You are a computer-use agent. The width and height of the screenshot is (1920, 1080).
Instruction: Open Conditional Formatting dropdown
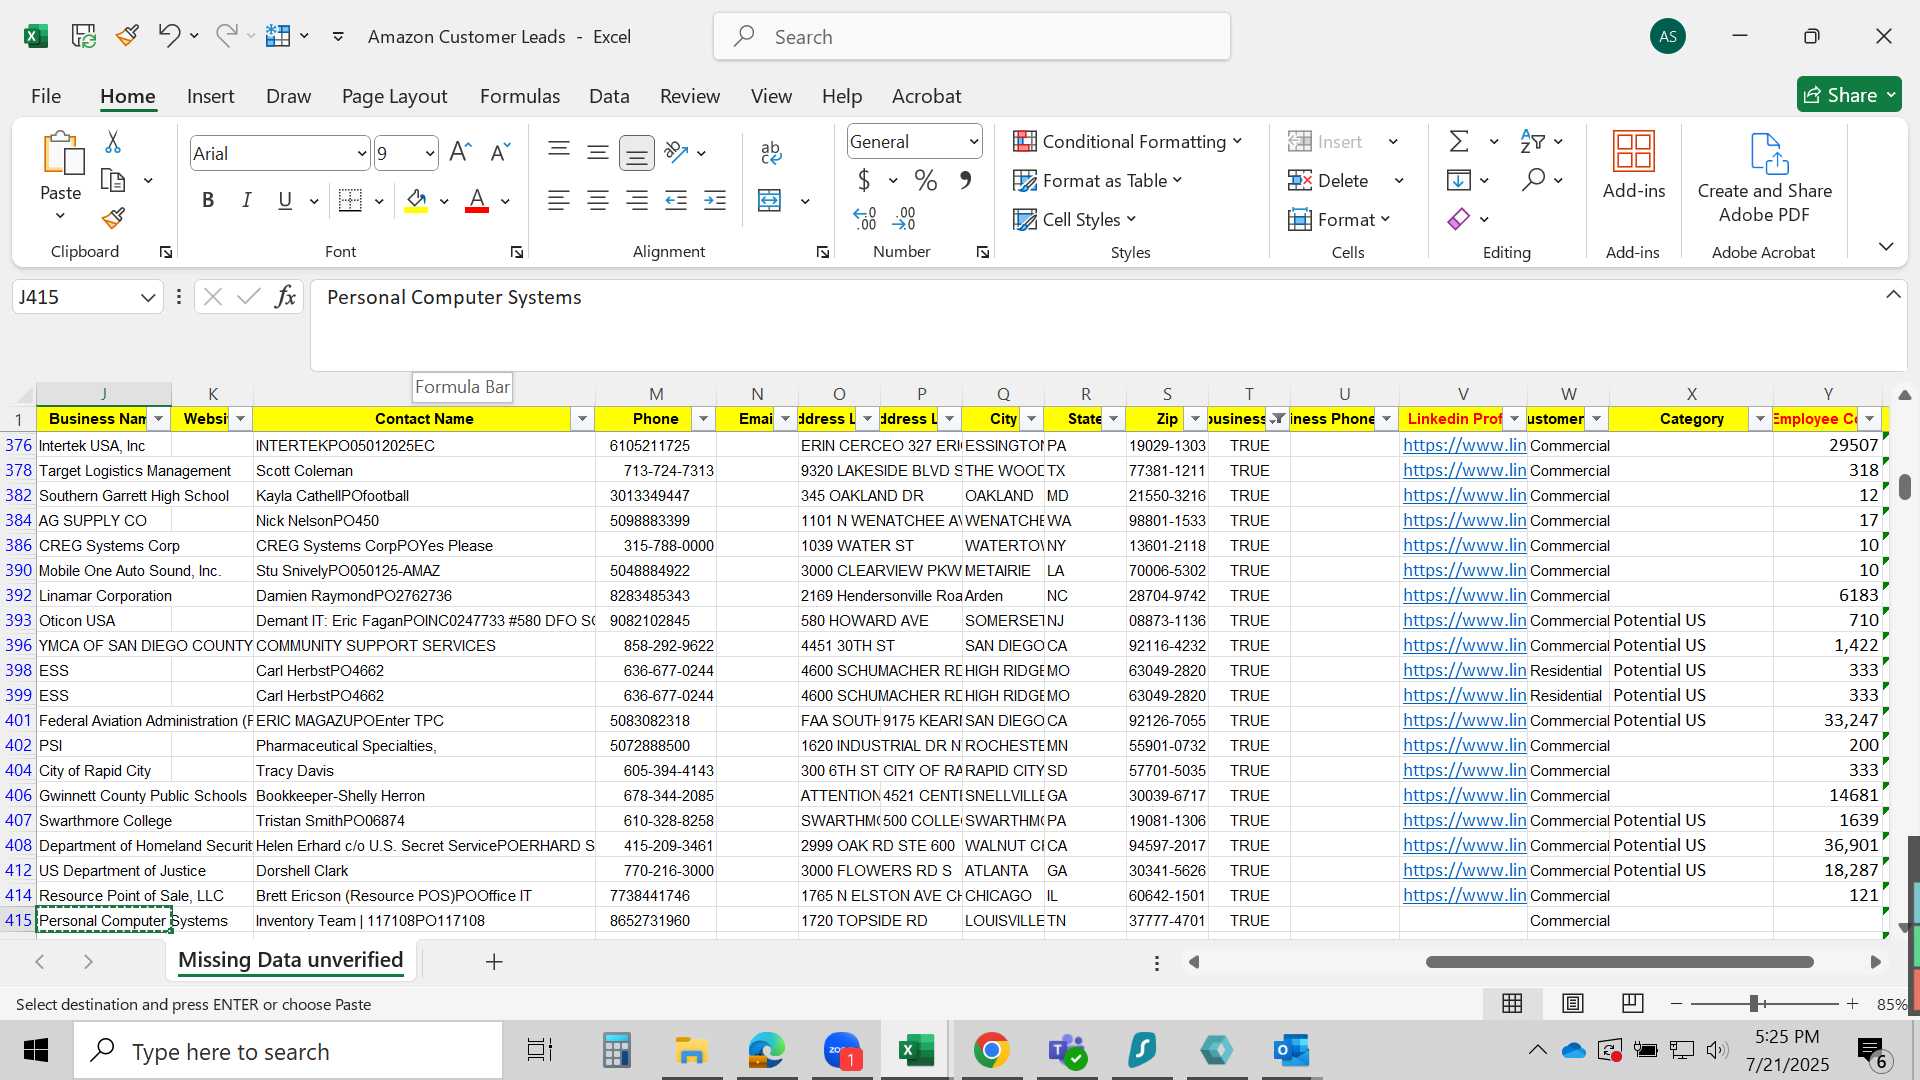1127,141
